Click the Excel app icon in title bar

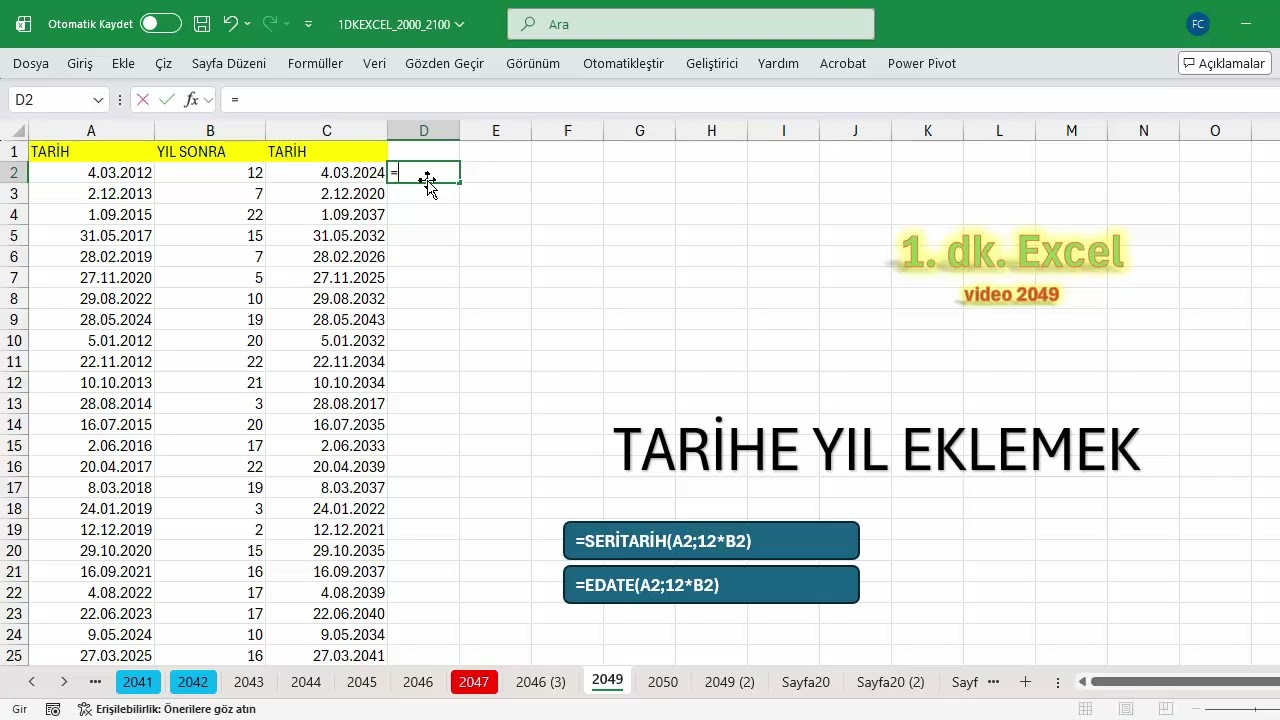coord(24,24)
